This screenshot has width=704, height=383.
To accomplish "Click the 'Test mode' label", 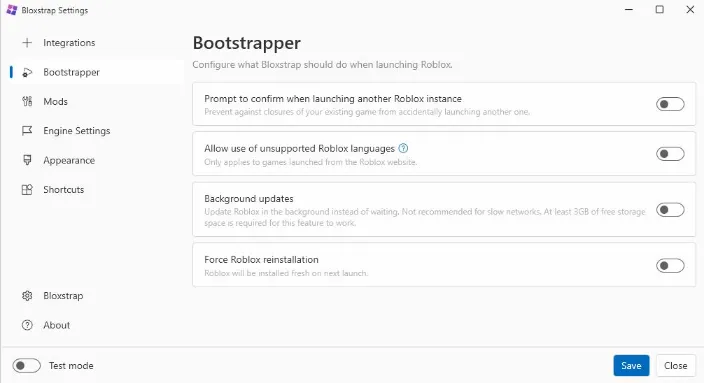I will click(71, 365).
